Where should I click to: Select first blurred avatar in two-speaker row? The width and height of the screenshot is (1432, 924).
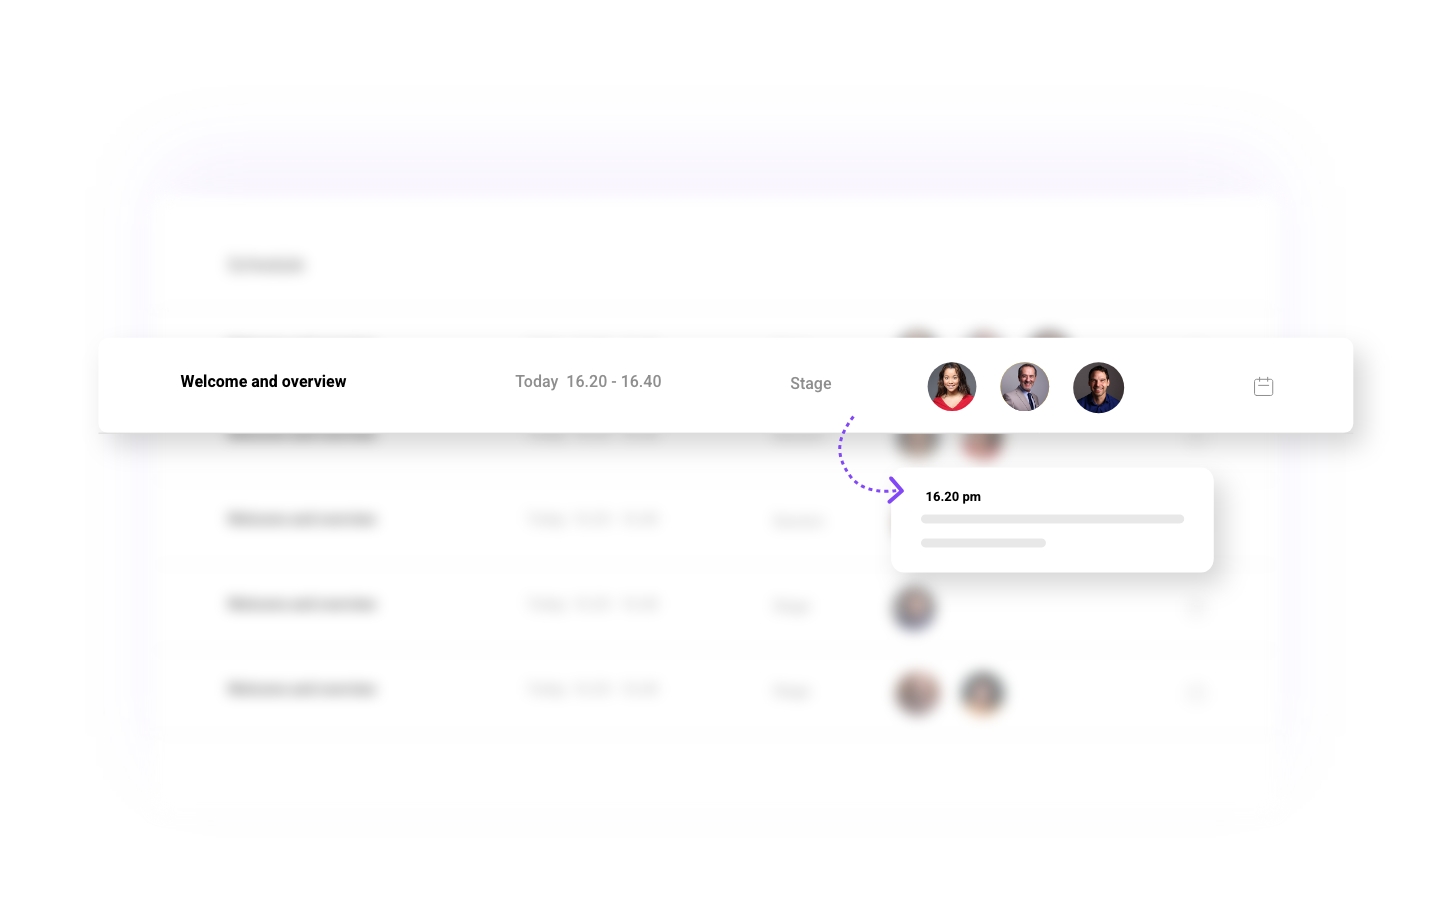(916, 692)
